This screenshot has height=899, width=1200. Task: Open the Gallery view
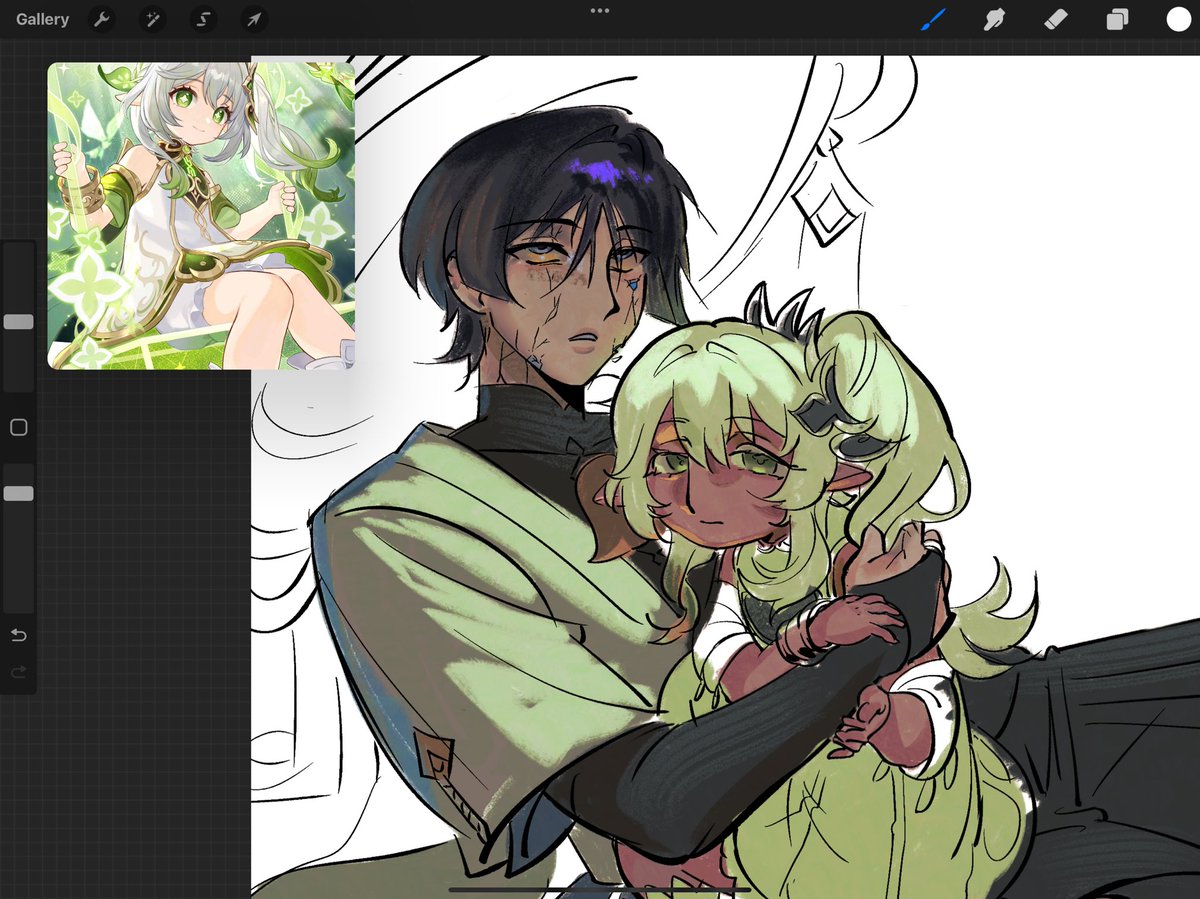[42, 19]
